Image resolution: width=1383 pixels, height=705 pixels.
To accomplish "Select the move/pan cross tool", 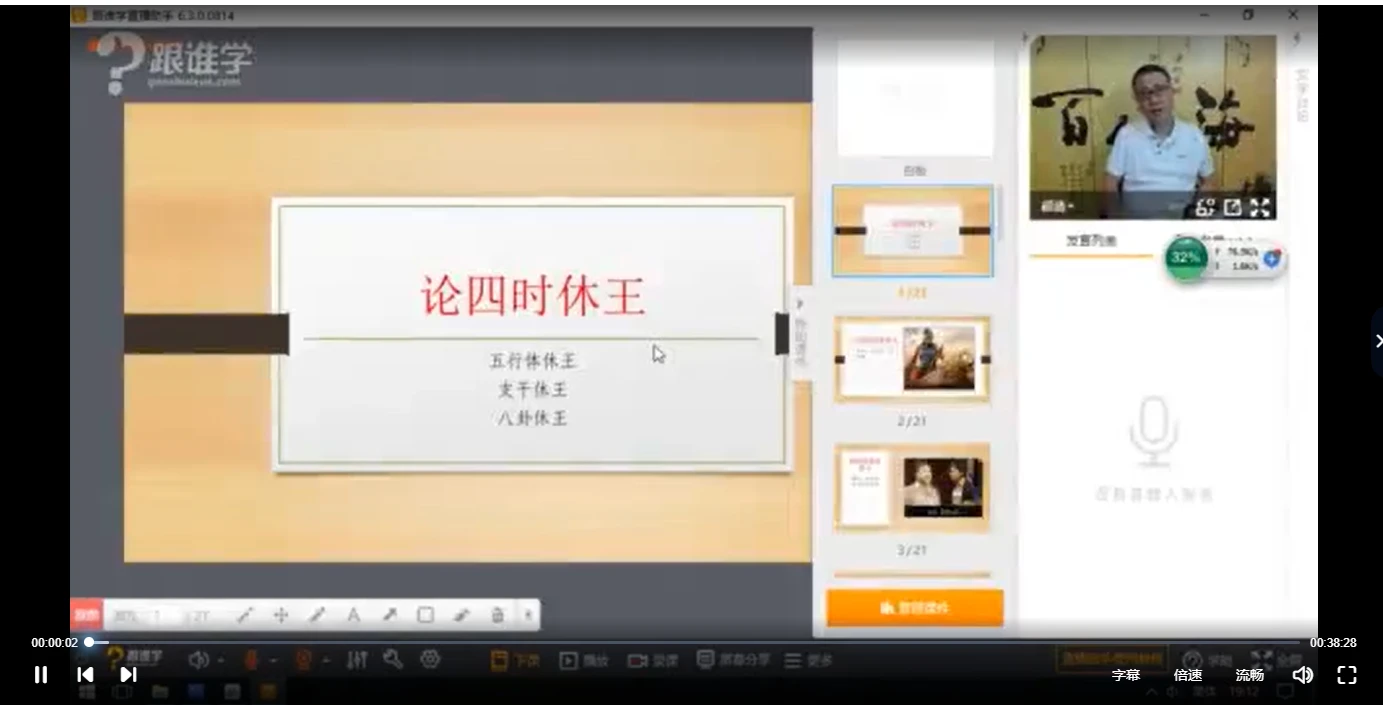I will point(281,615).
